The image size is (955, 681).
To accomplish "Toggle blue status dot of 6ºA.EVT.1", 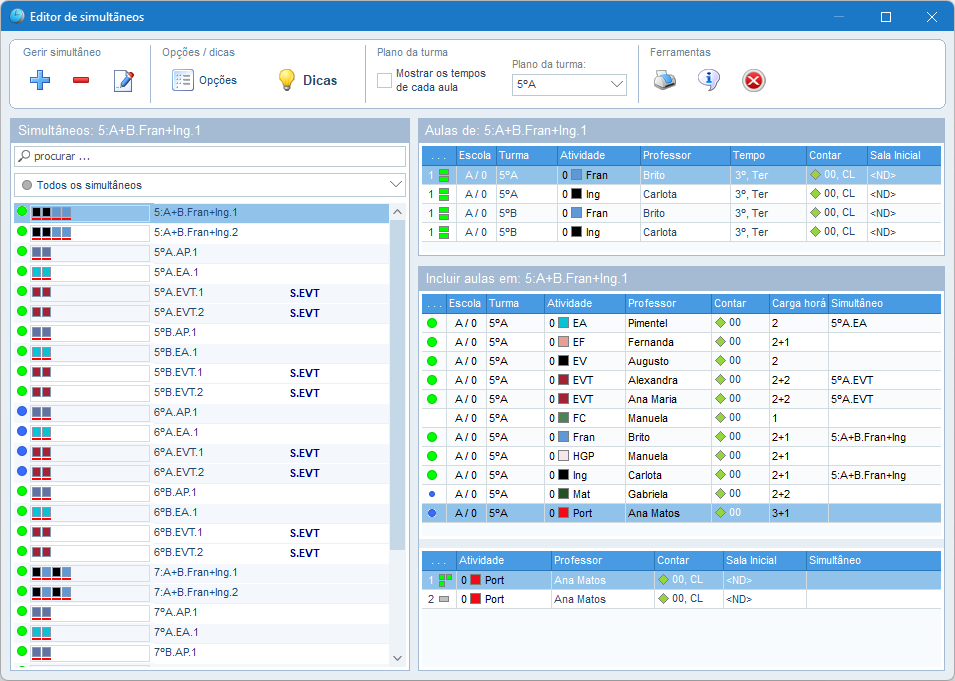I will (x=22, y=451).
